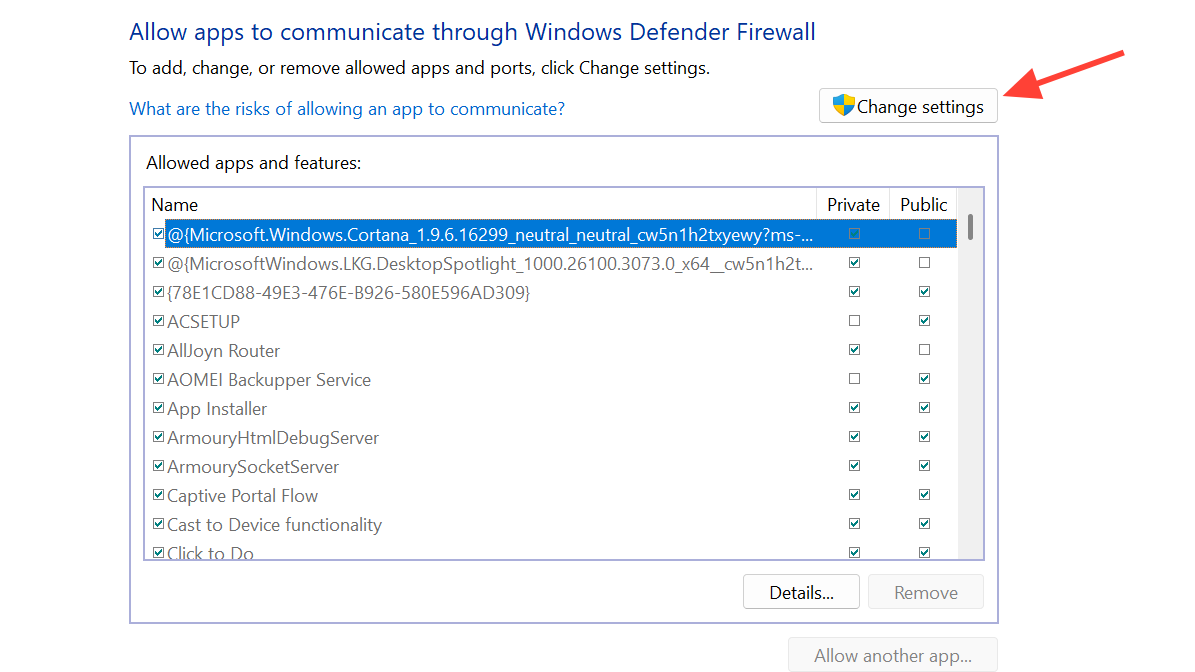1195x672 pixels.
Task: Select the Cast to Device functionality row
Action: point(274,524)
